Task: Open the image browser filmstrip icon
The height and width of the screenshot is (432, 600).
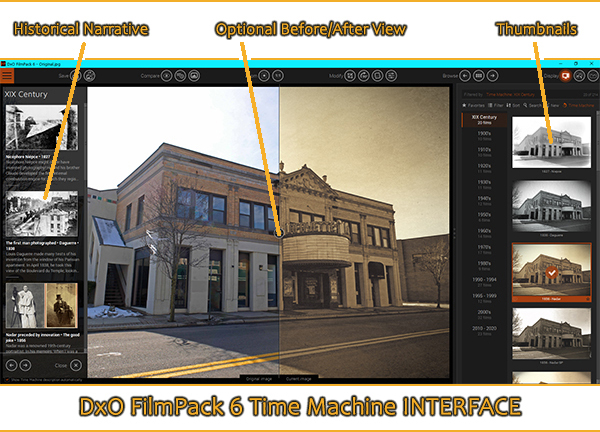Action: (x=479, y=76)
